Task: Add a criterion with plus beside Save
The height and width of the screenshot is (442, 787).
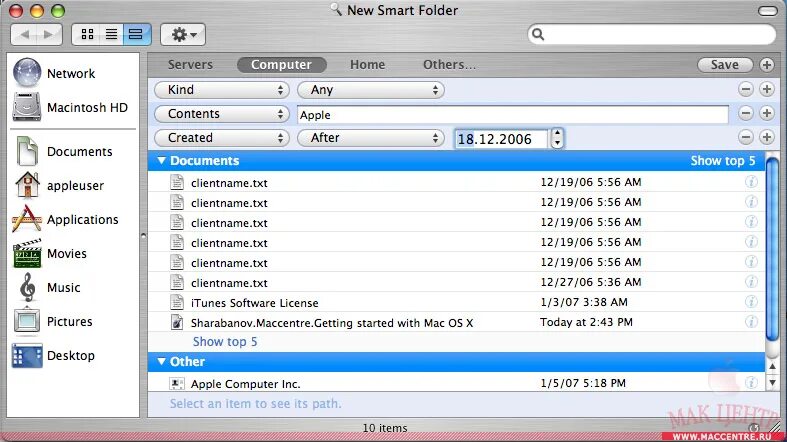Action: click(x=766, y=65)
